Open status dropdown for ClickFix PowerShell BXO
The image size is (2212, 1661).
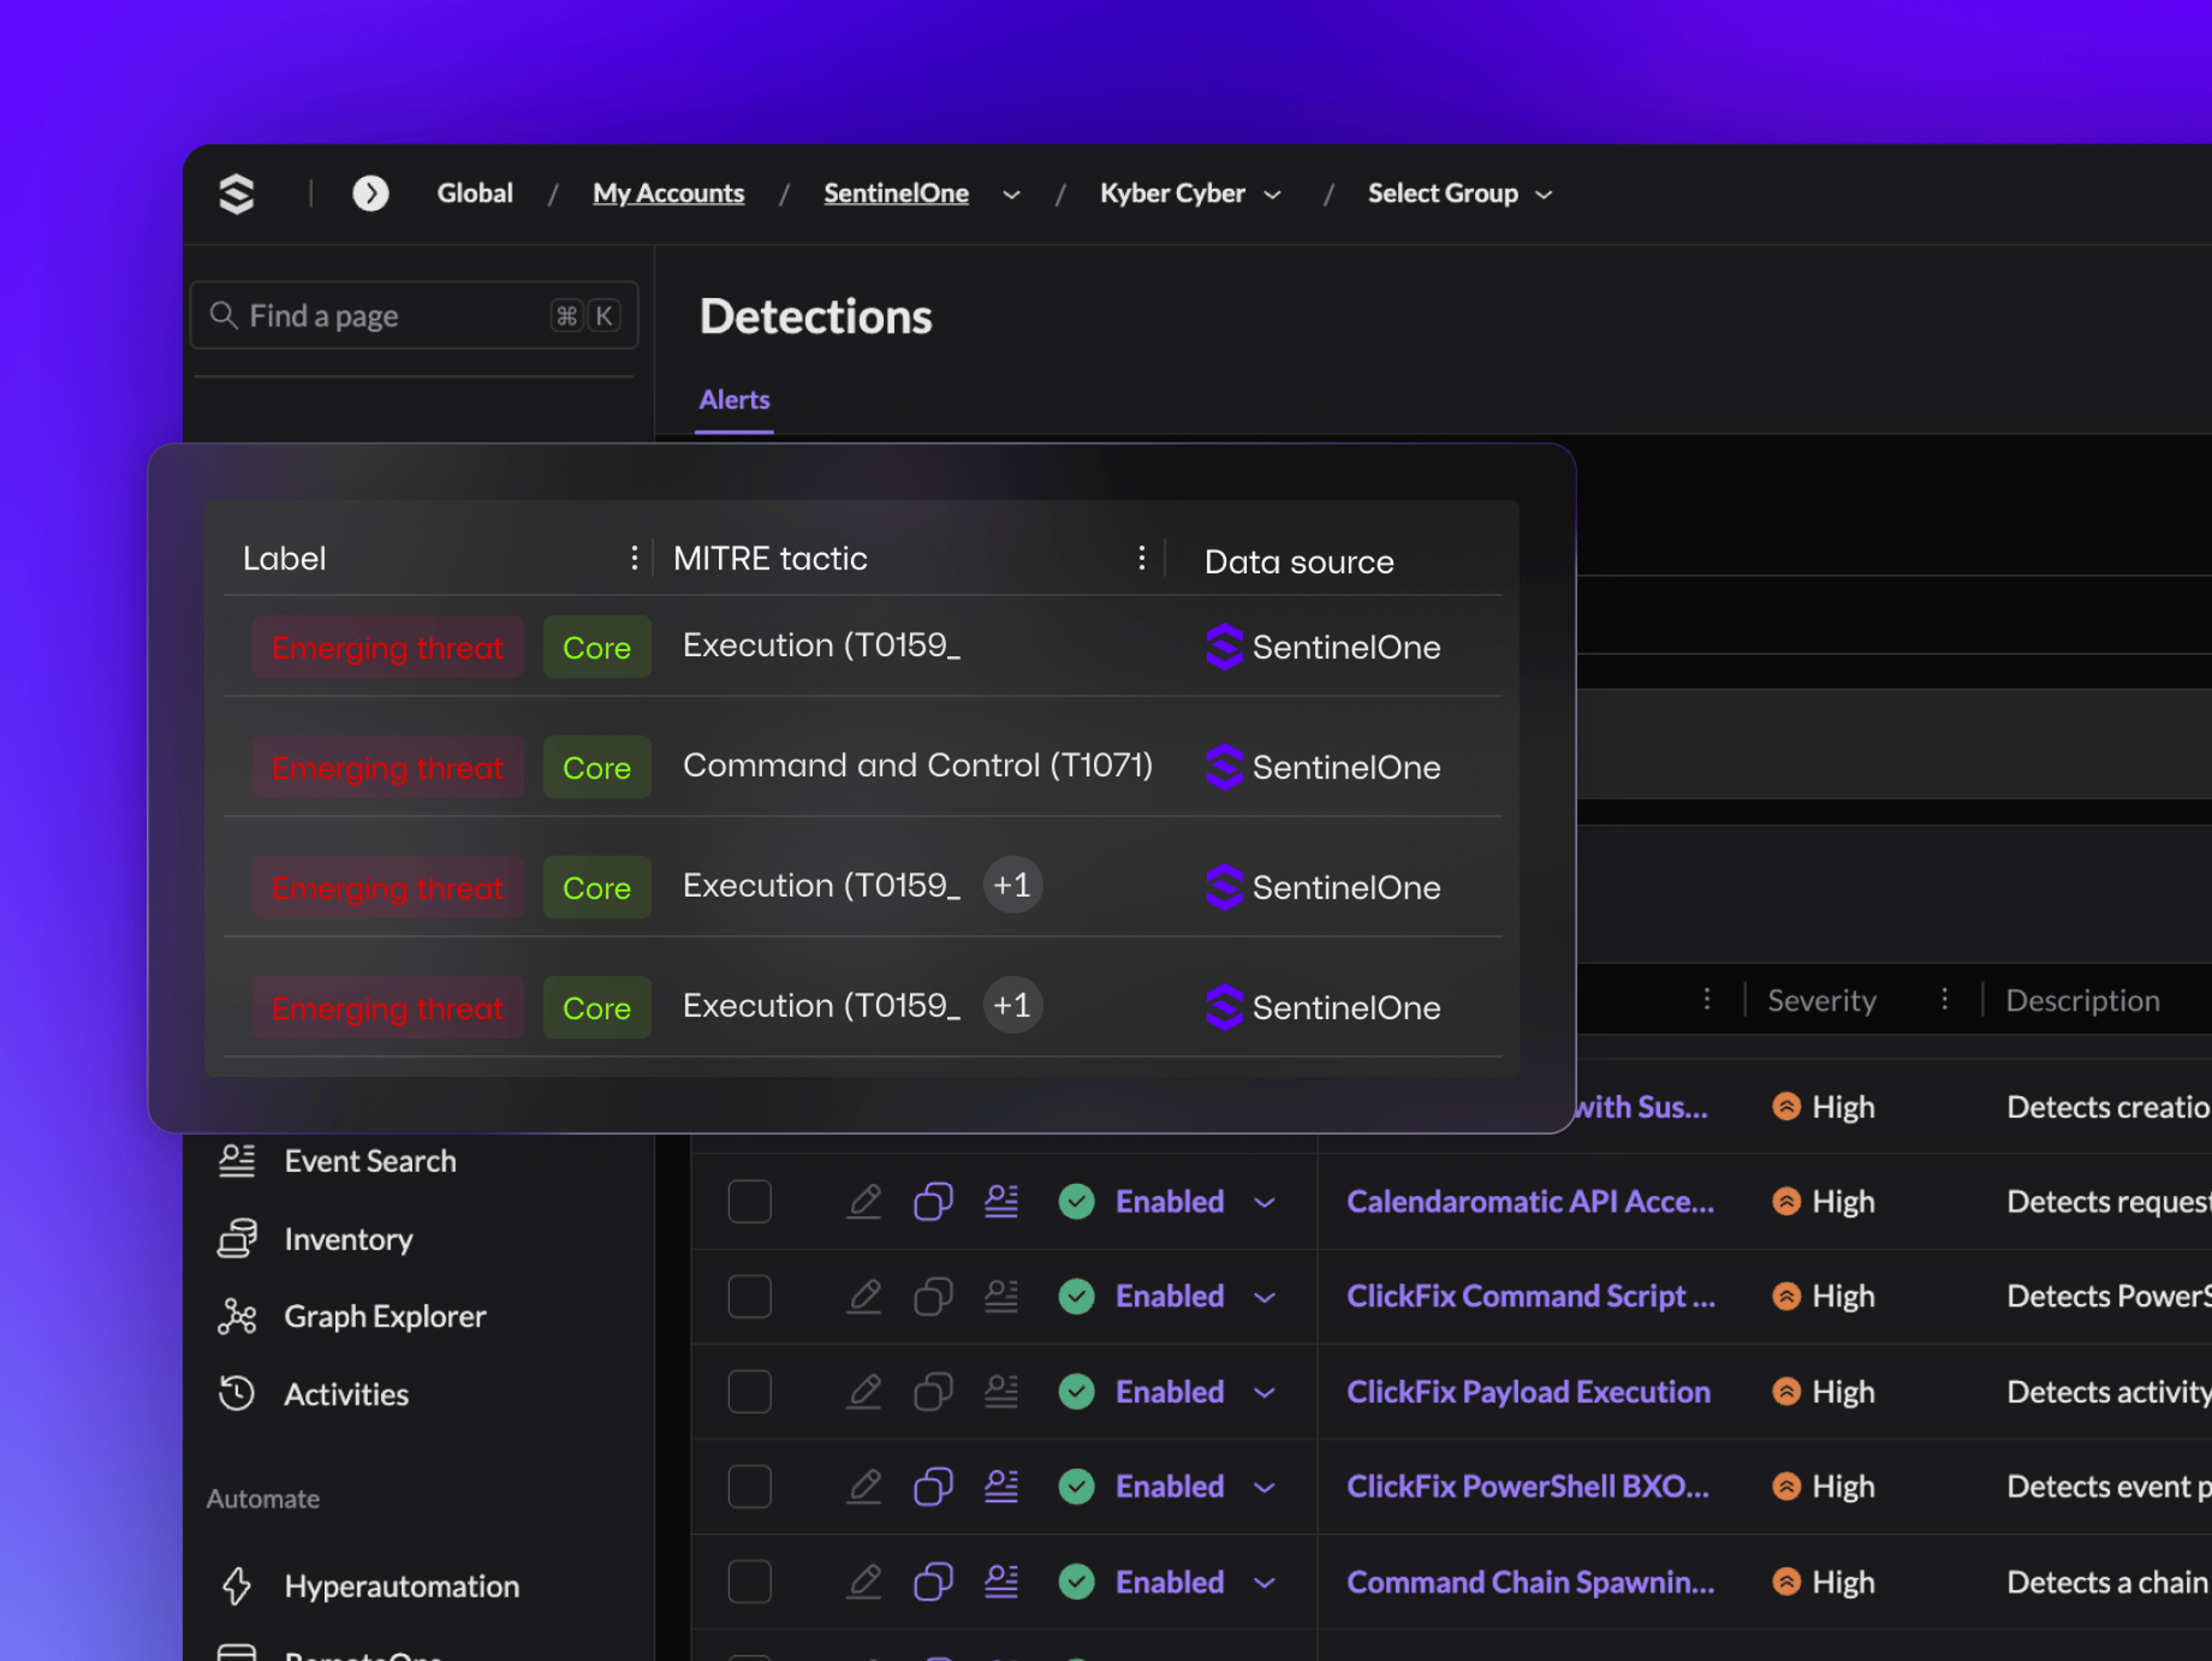click(x=1265, y=1488)
